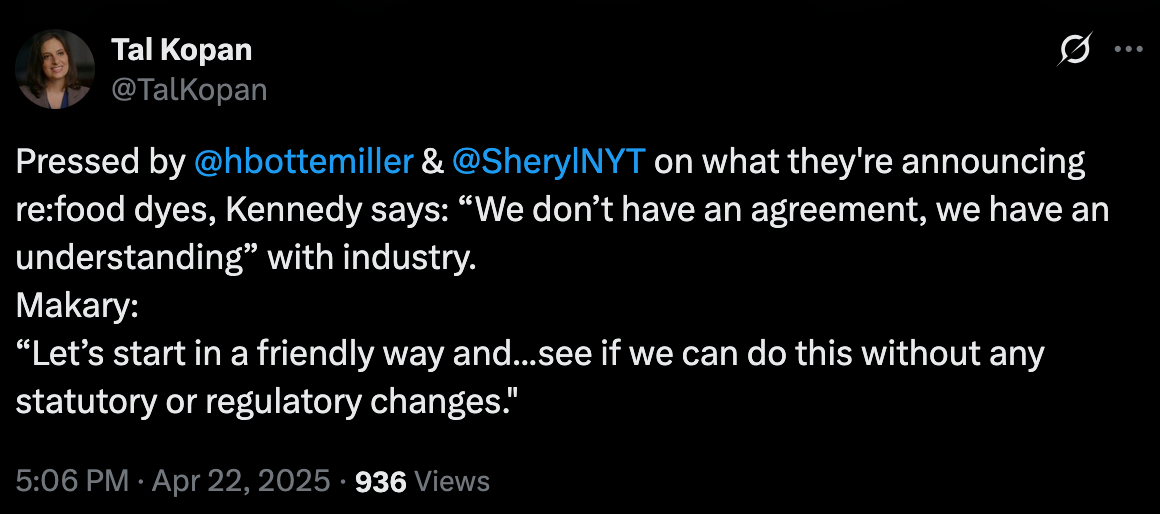1160x514 pixels.
Task: Click the 936 view count number
Action: [x=381, y=481]
